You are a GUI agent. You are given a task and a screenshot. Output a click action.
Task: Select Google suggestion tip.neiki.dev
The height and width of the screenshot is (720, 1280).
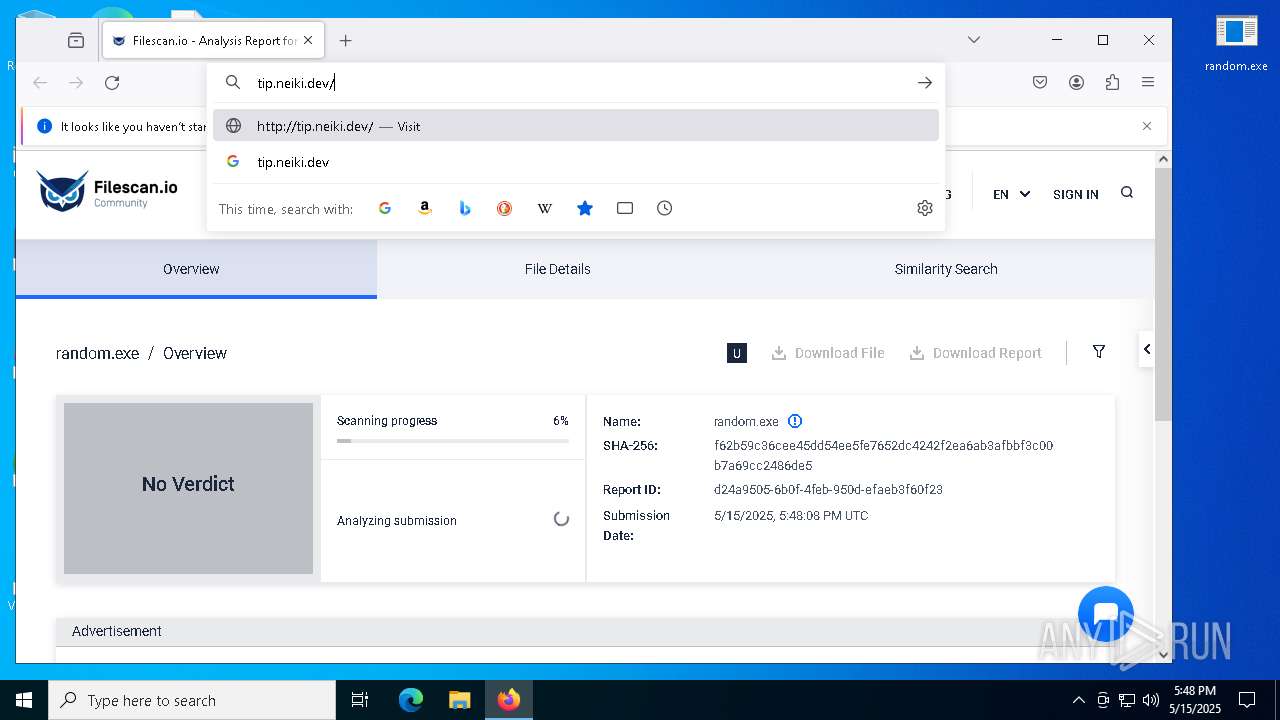[x=576, y=162]
